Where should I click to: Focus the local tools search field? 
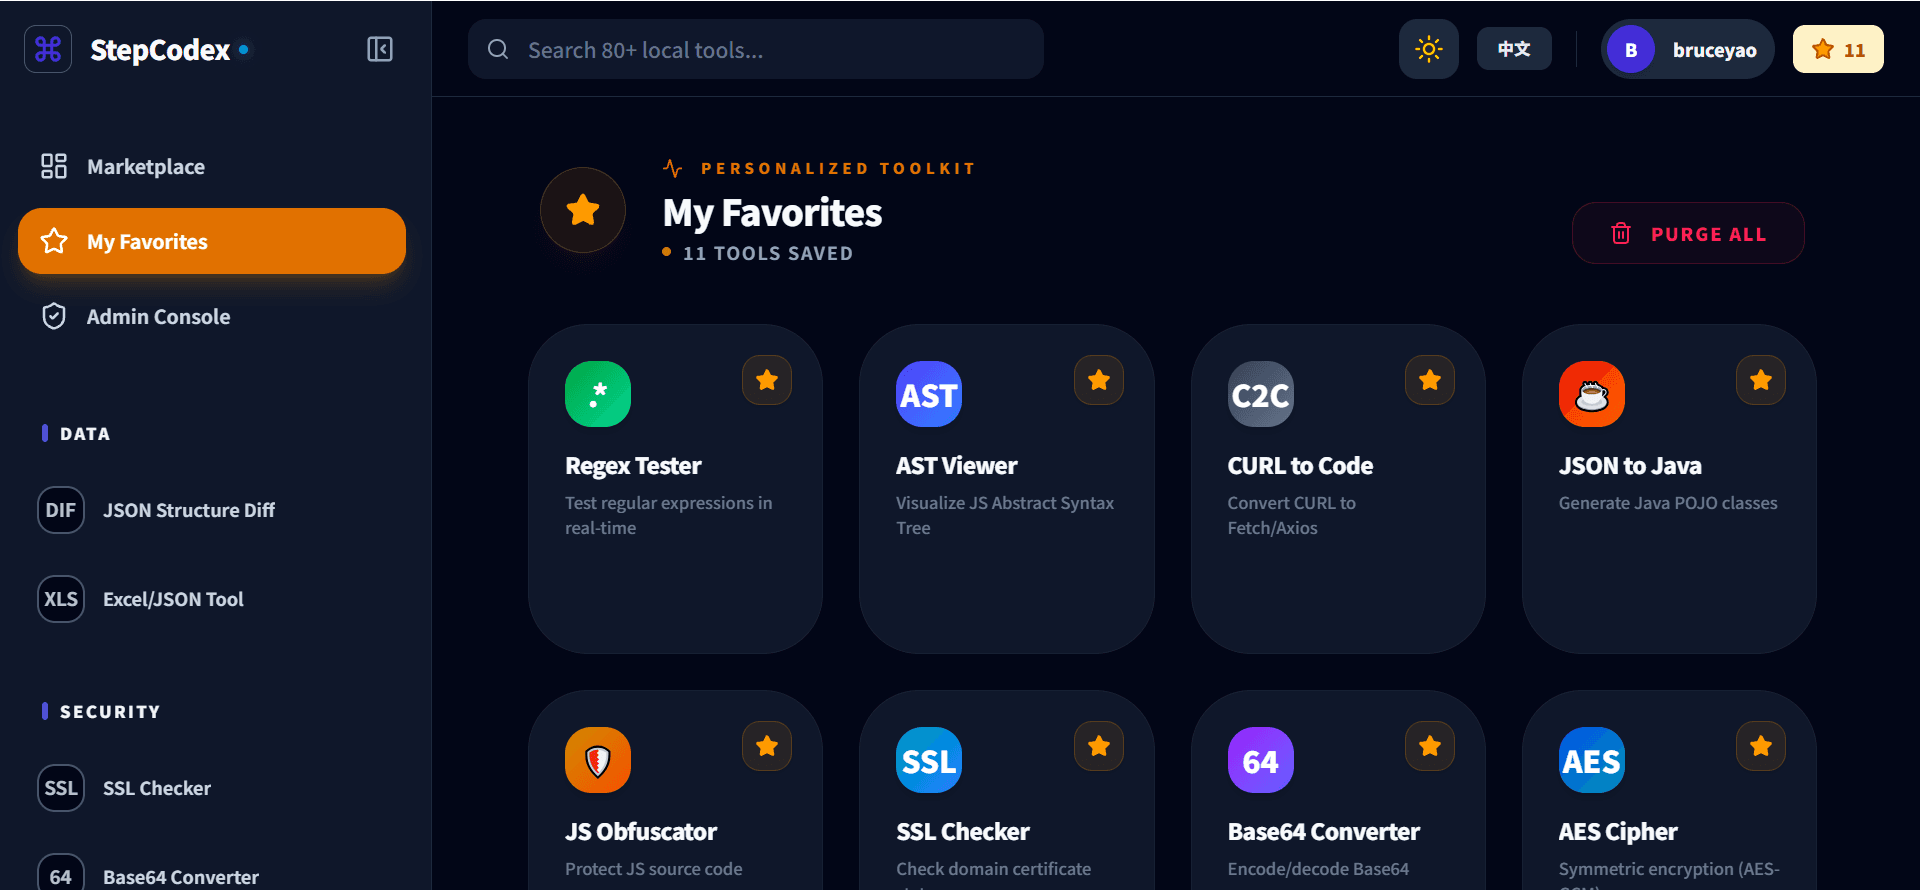(x=756, y=50)
